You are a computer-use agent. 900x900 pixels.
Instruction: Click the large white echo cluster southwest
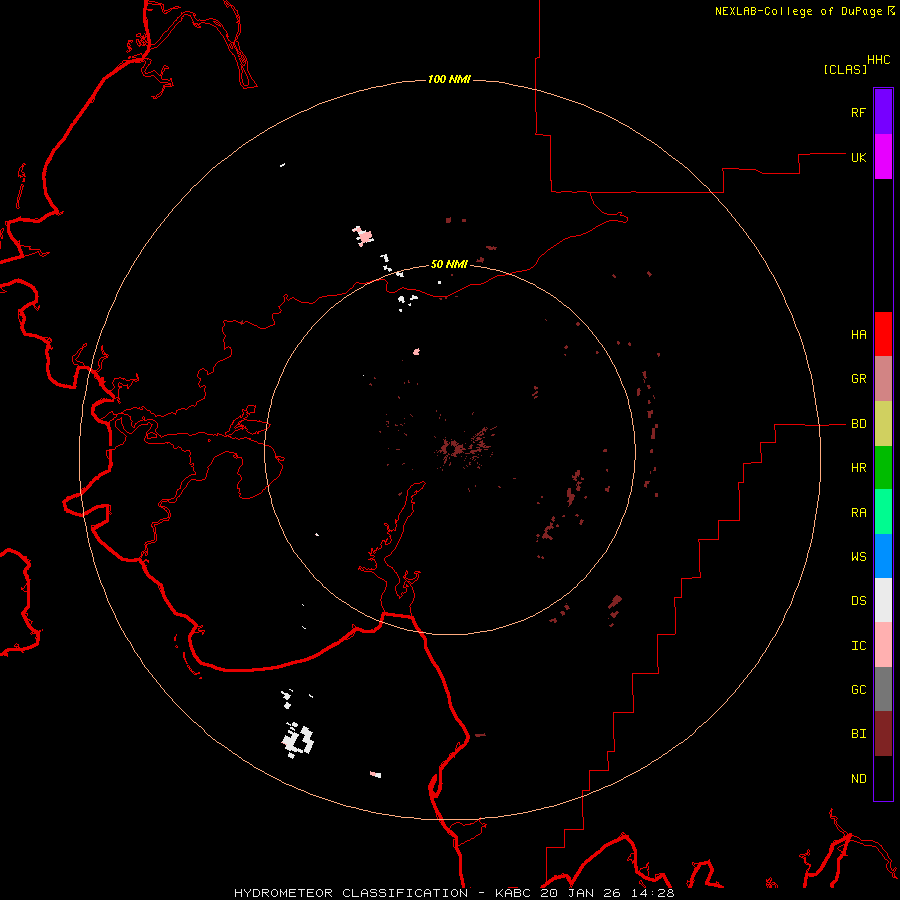pos(297,740)
